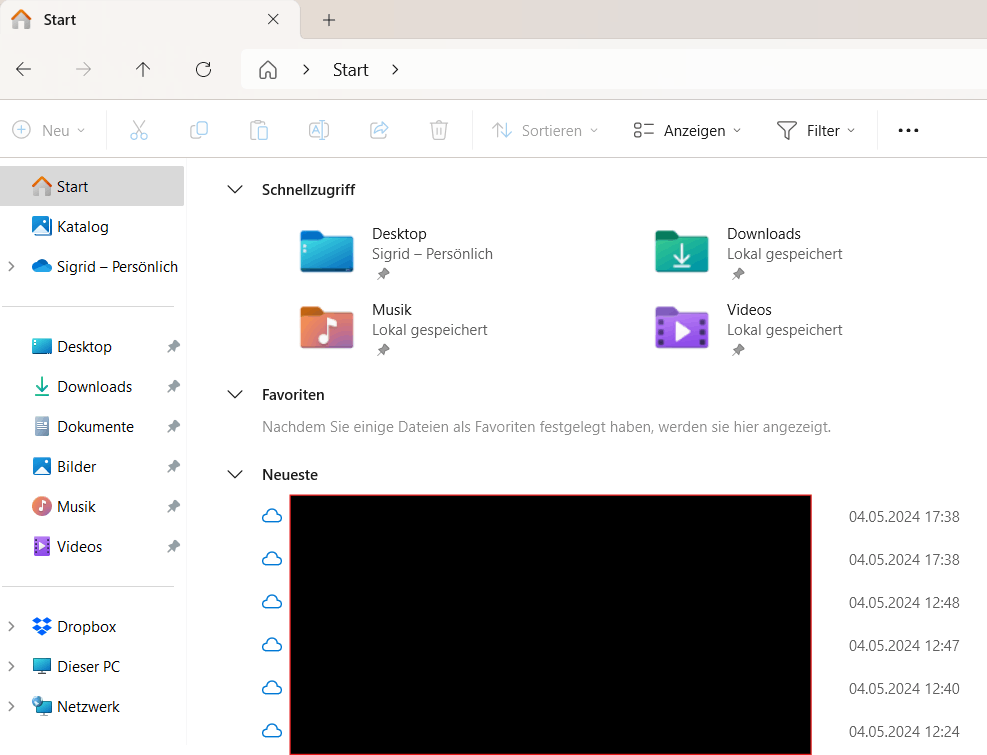Click the Rename icon in toolbar
Image resolution: width=987 pixels, height=755 pixels.
(x=319, y=130)
